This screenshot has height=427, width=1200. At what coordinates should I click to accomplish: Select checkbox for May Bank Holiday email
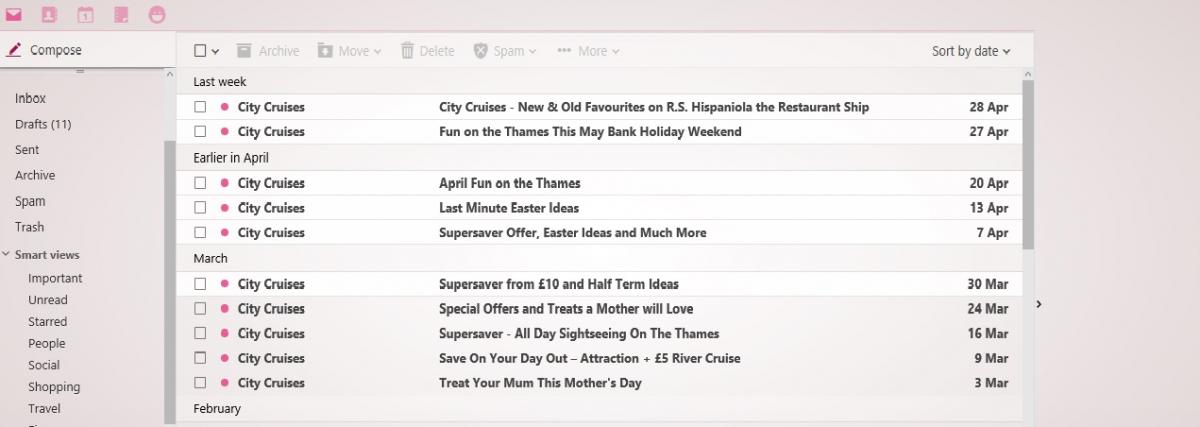click(200, 131)
